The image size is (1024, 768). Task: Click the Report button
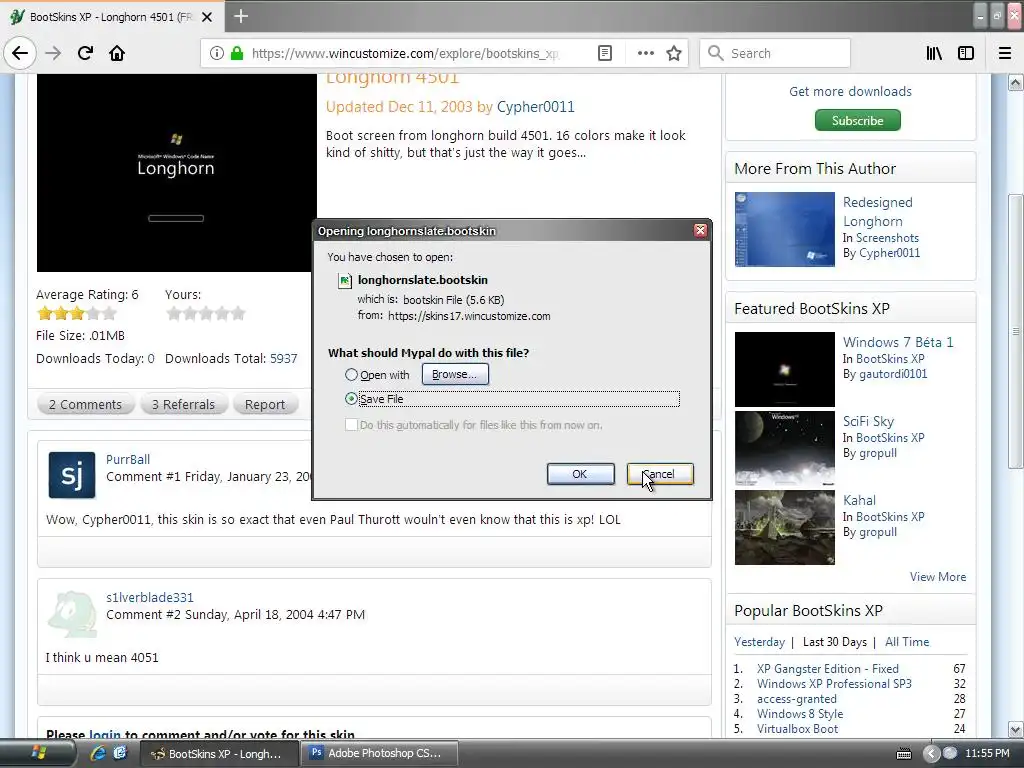[x=264, y=404]
